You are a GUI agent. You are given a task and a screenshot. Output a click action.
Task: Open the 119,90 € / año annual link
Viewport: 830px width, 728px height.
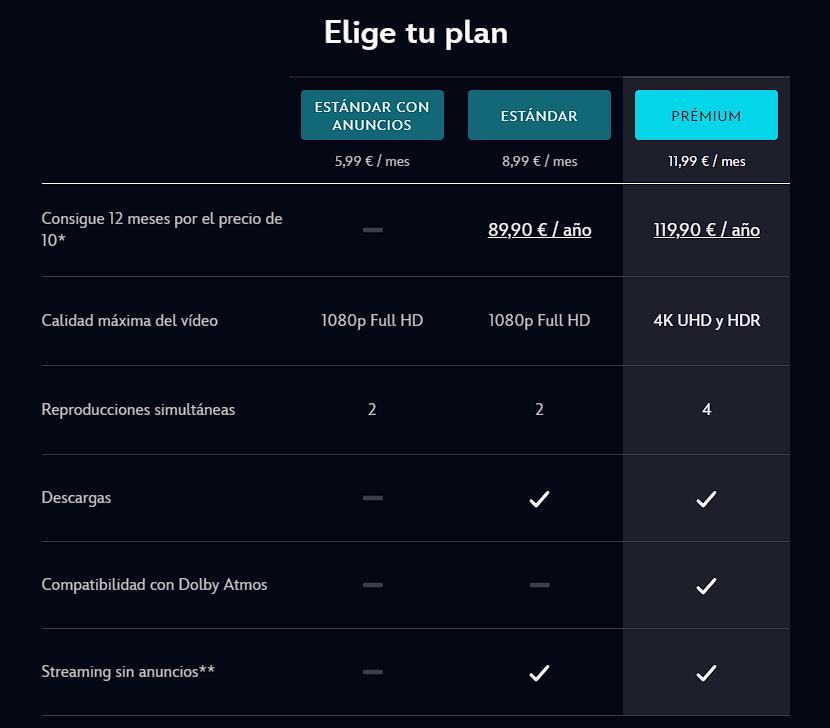(x=707, y=230)
